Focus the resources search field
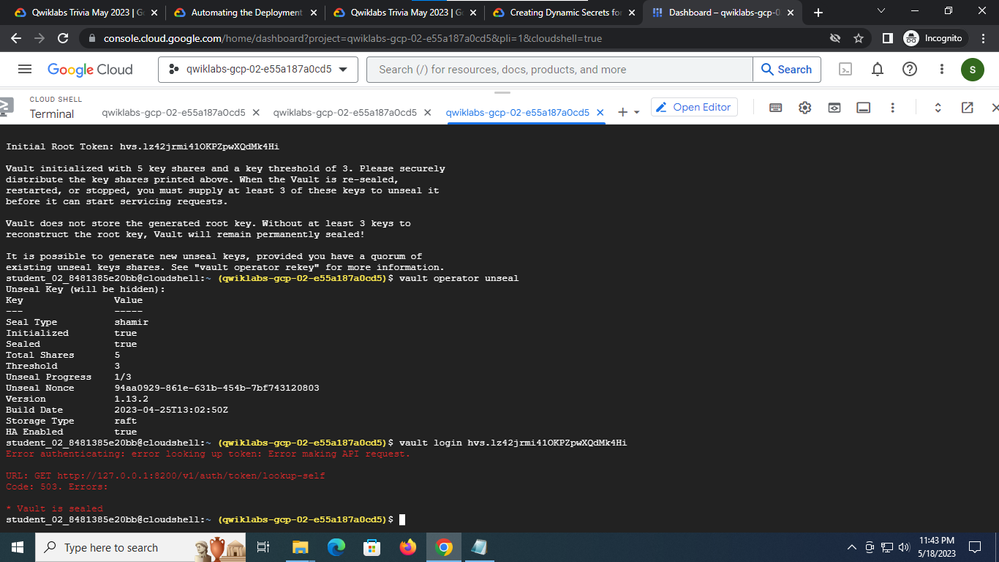 click(559, 69)
